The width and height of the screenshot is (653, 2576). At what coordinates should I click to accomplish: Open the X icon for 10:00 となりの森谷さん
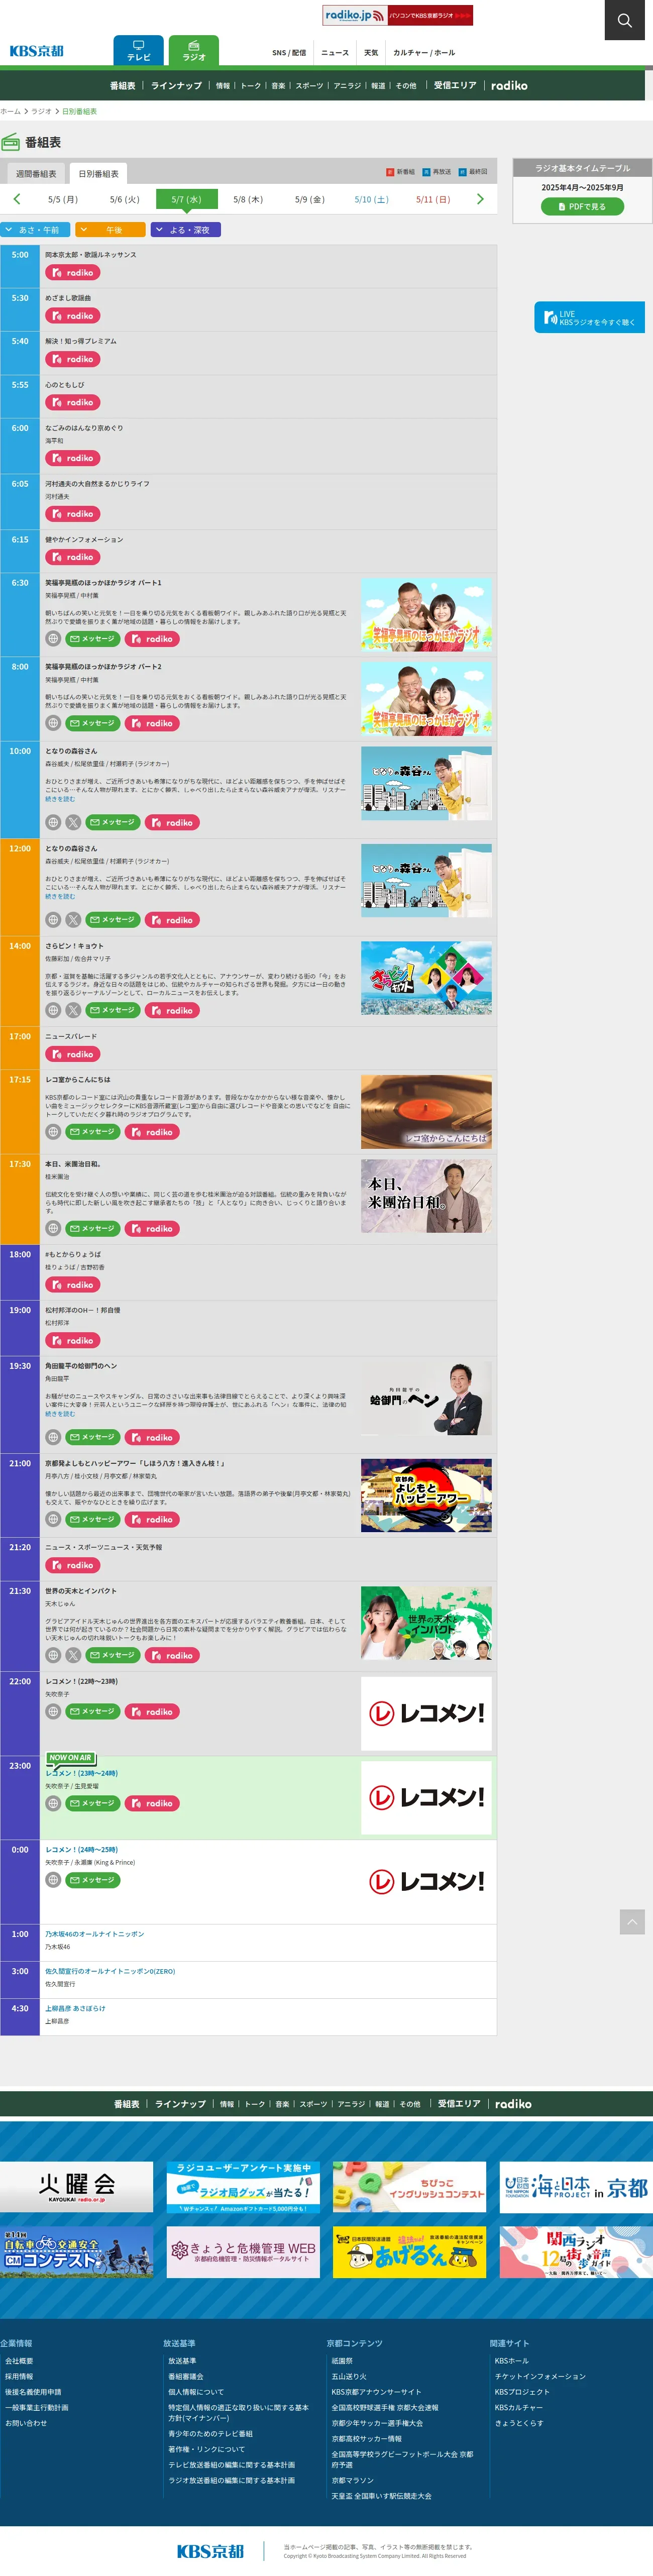[73, 823]
